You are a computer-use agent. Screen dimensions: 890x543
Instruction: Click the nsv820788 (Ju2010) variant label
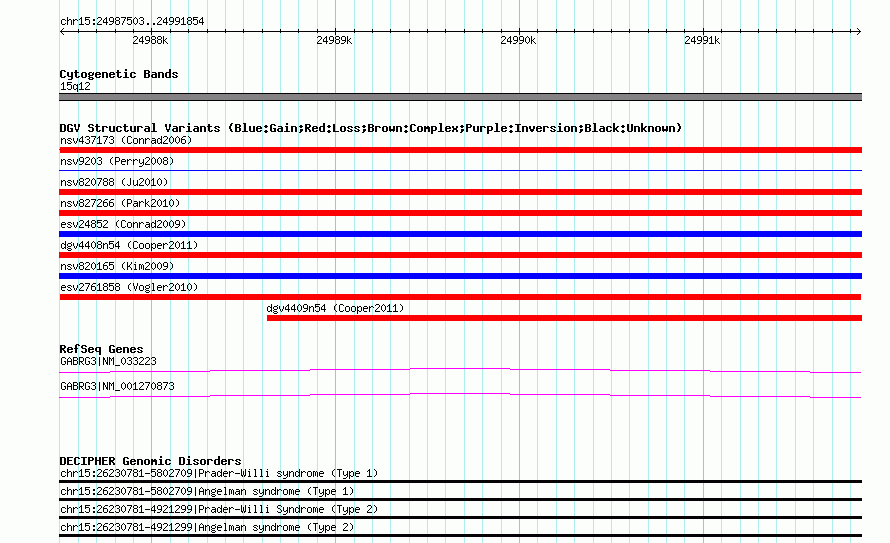point(114,182)
